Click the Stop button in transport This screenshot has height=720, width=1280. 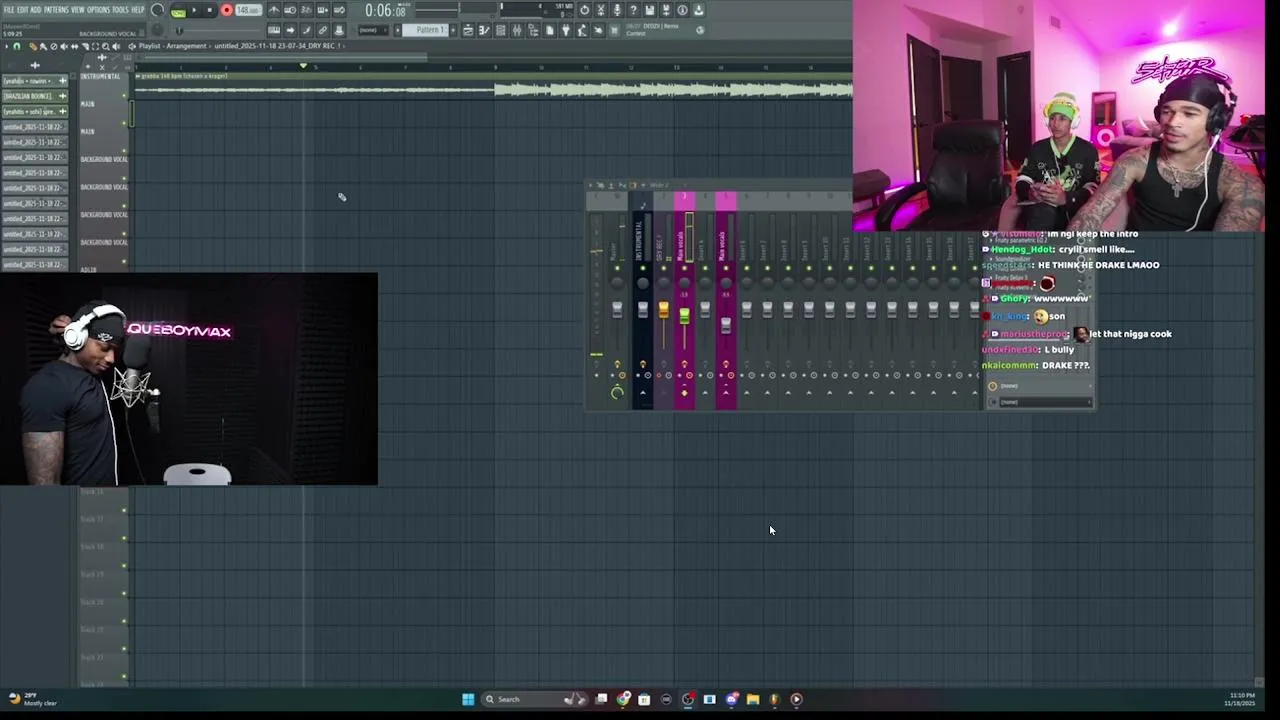pyautogui.click(x=209, y=10)
